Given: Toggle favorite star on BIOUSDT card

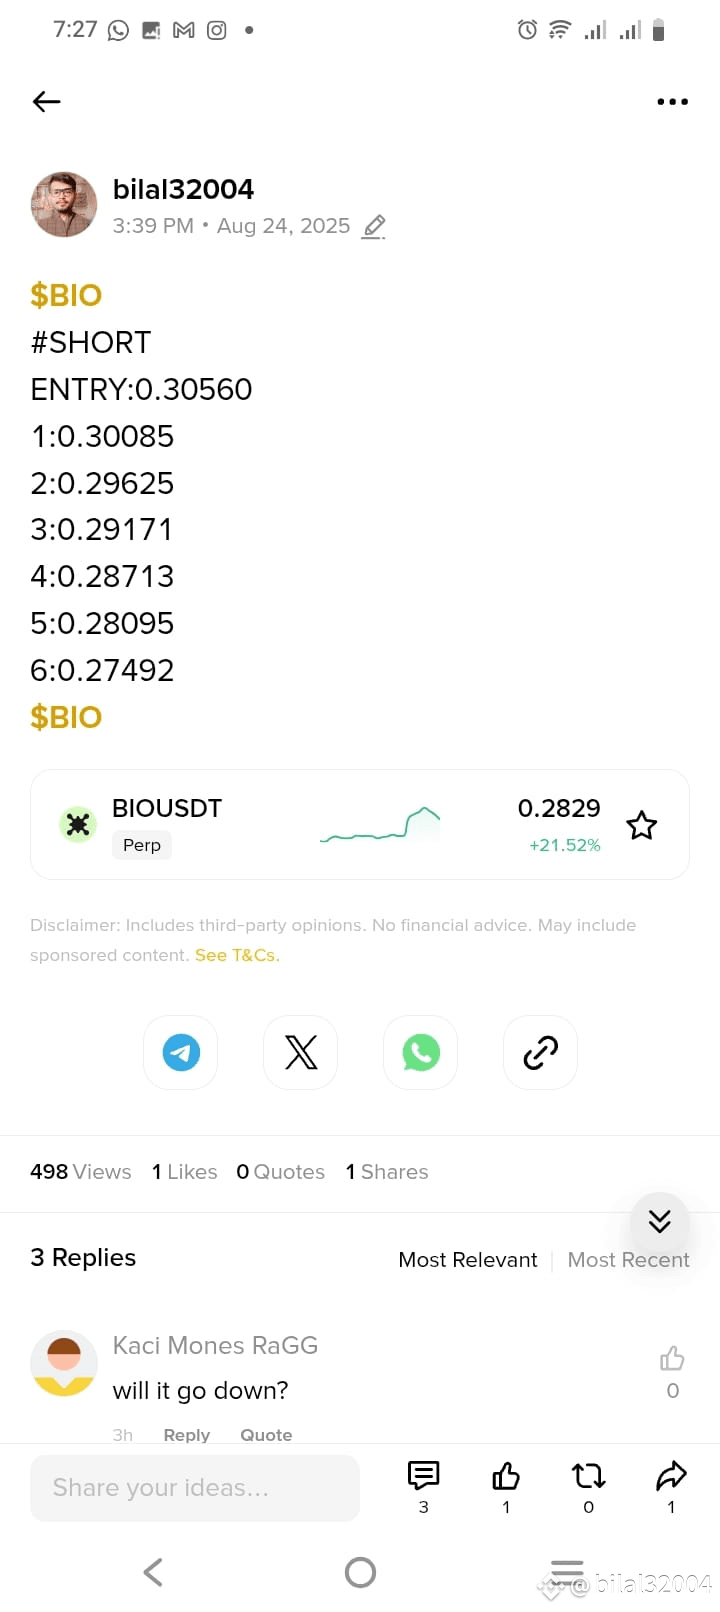Looking at the screenshot, I should pyautogui.click(x=641, y=825).
